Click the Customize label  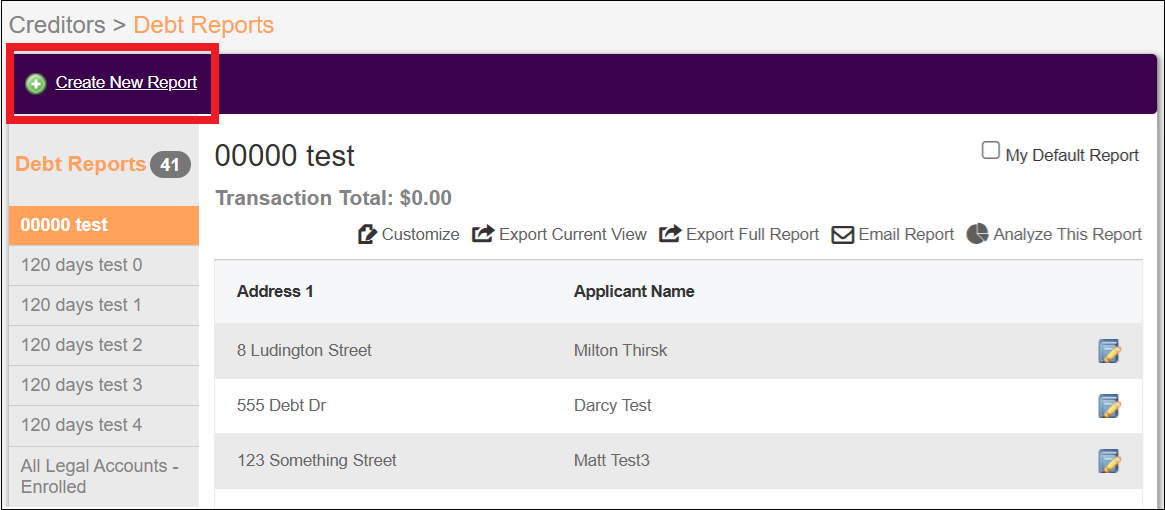click(x=421, y=235)
